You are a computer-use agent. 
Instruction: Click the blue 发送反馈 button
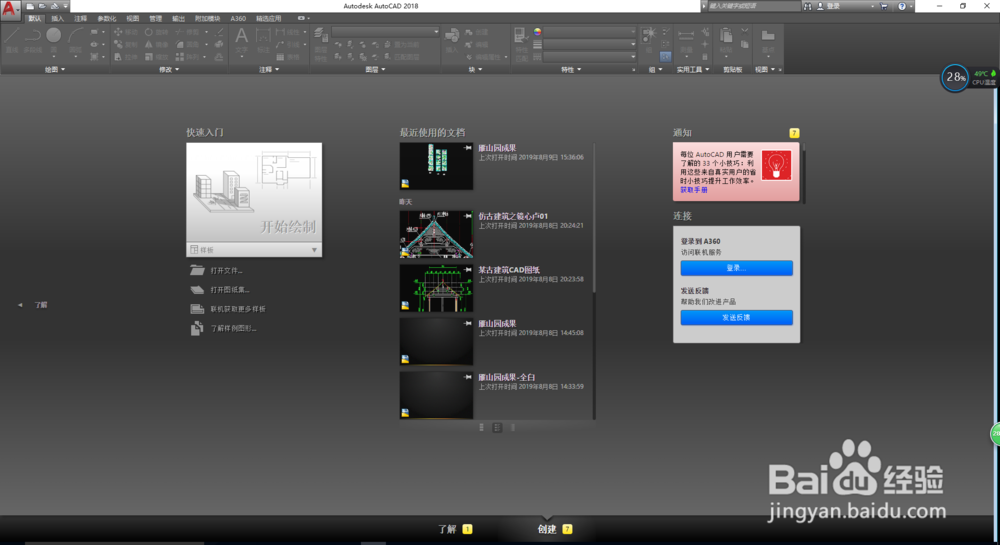coord(737,317)
